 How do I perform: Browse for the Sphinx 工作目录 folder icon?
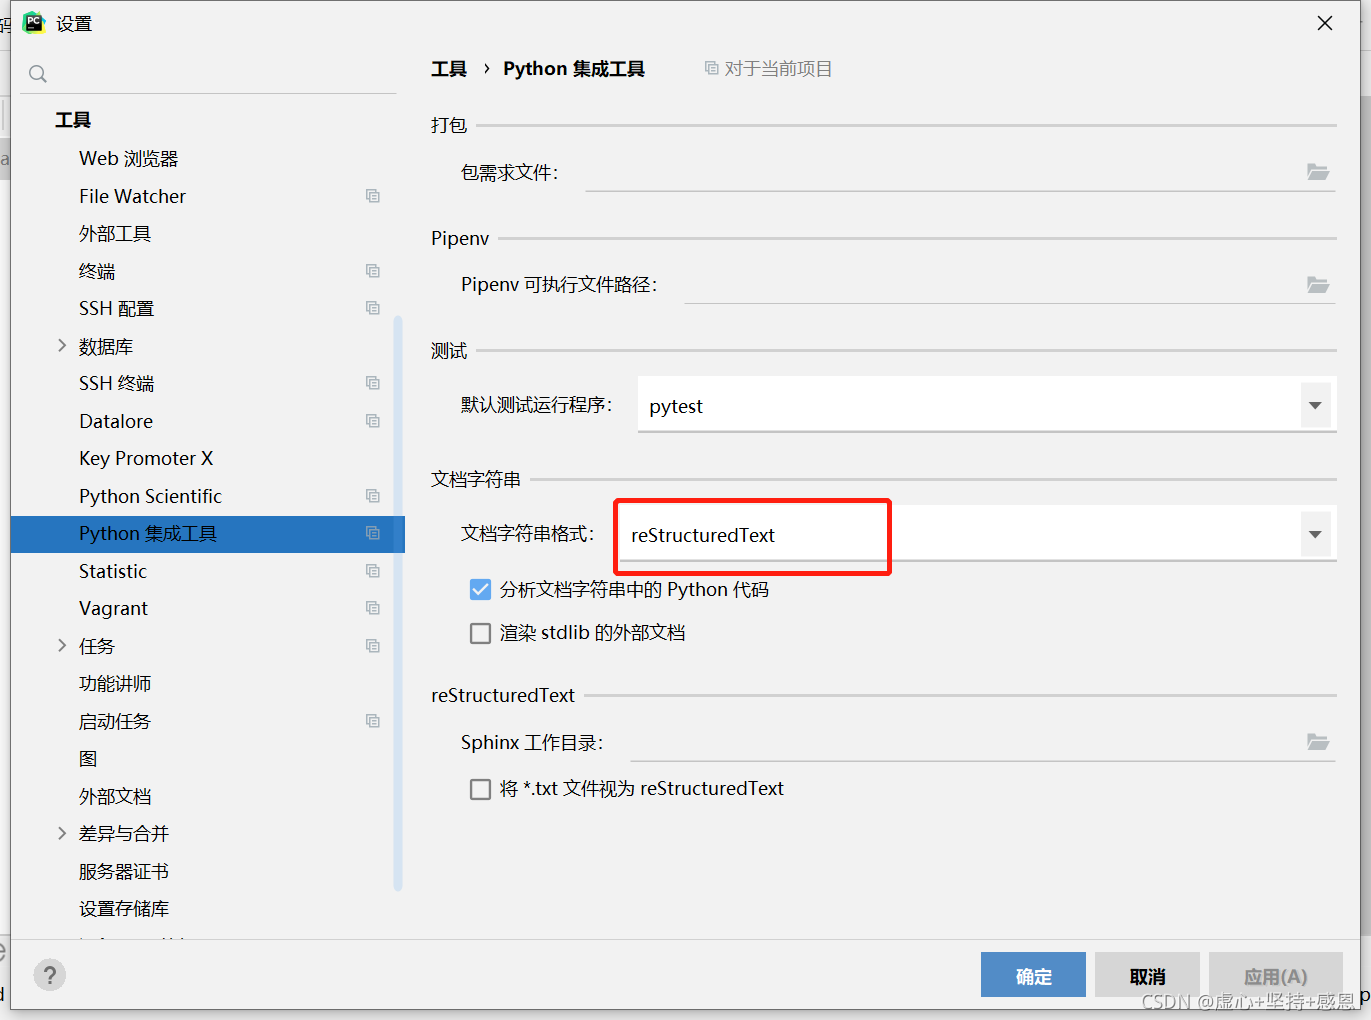pyautogui.click(x=1318, y=742)
